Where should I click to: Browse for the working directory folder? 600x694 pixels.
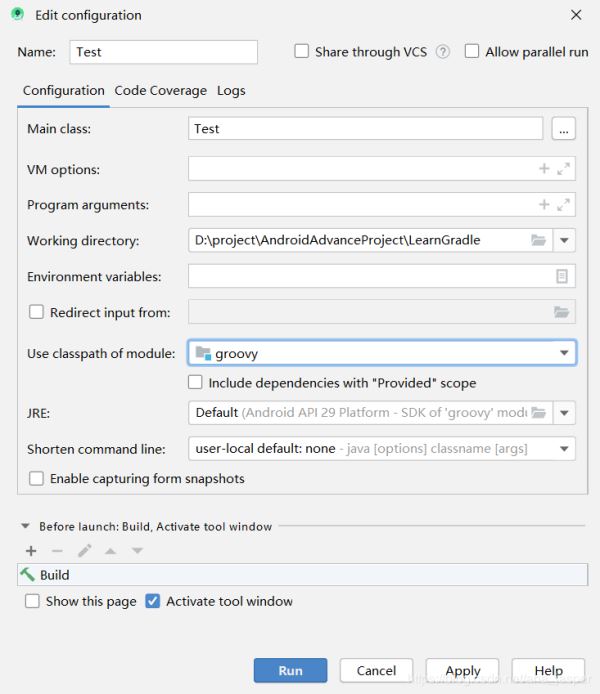pos(539,241)
